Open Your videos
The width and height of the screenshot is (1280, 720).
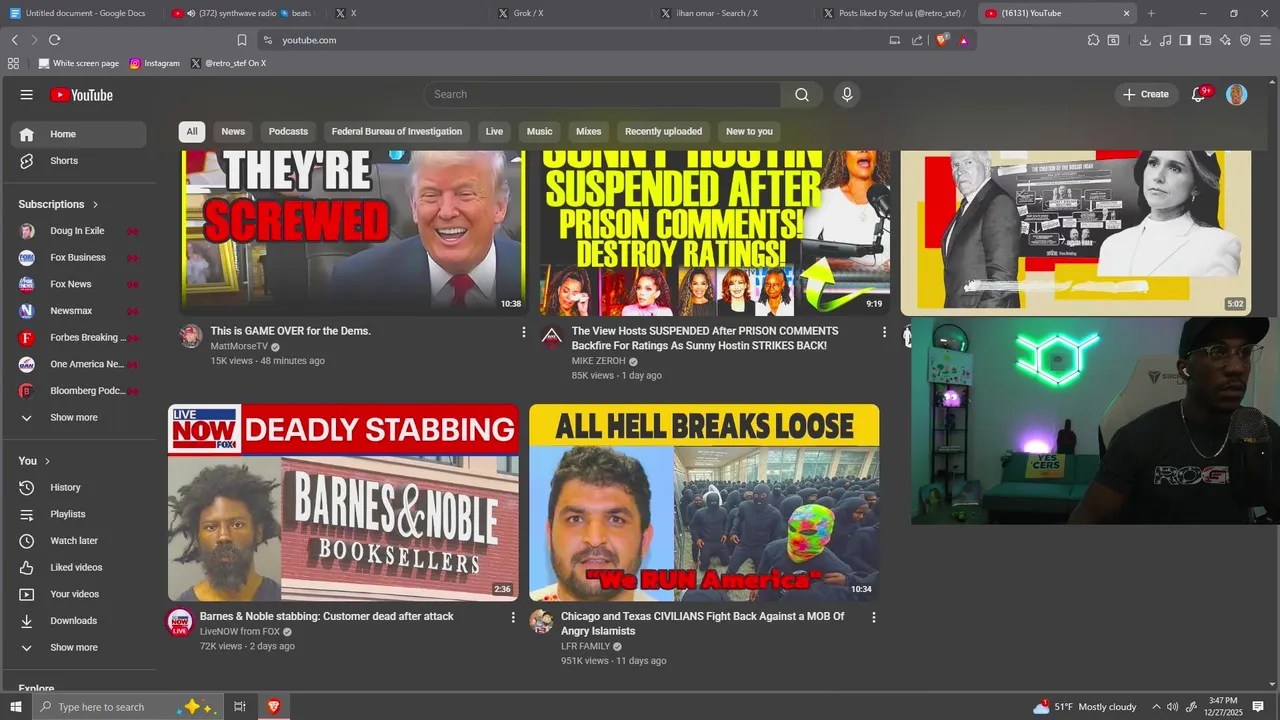pos(78,594)
